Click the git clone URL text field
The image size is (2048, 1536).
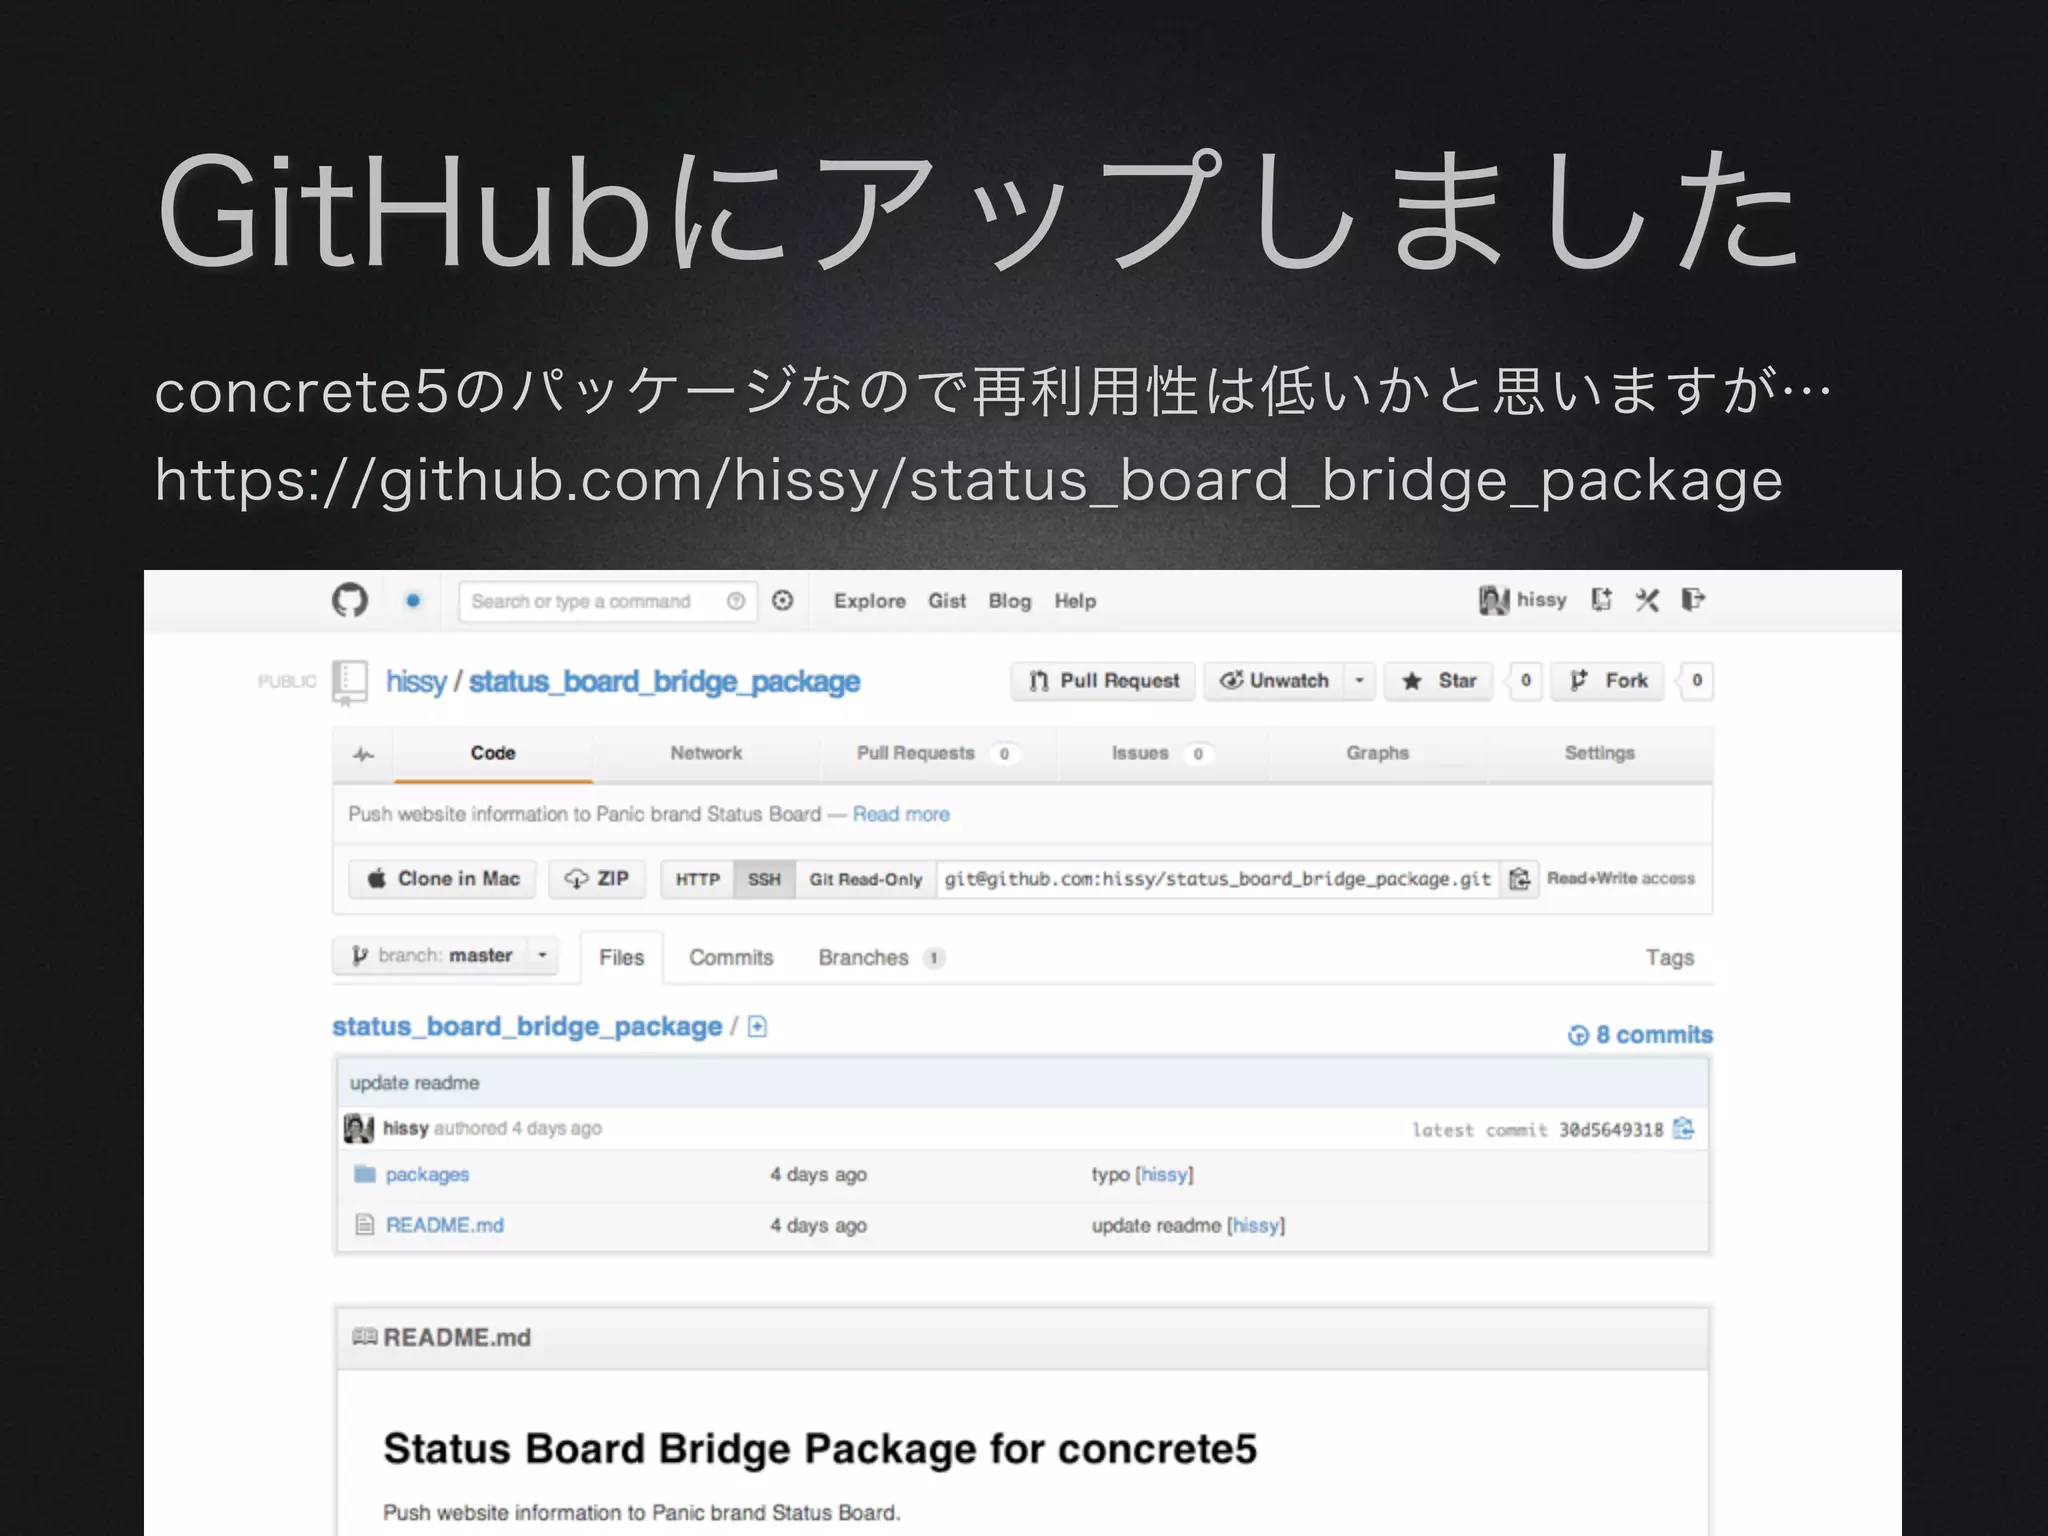pyautogui.click(x=1217, y=879)
